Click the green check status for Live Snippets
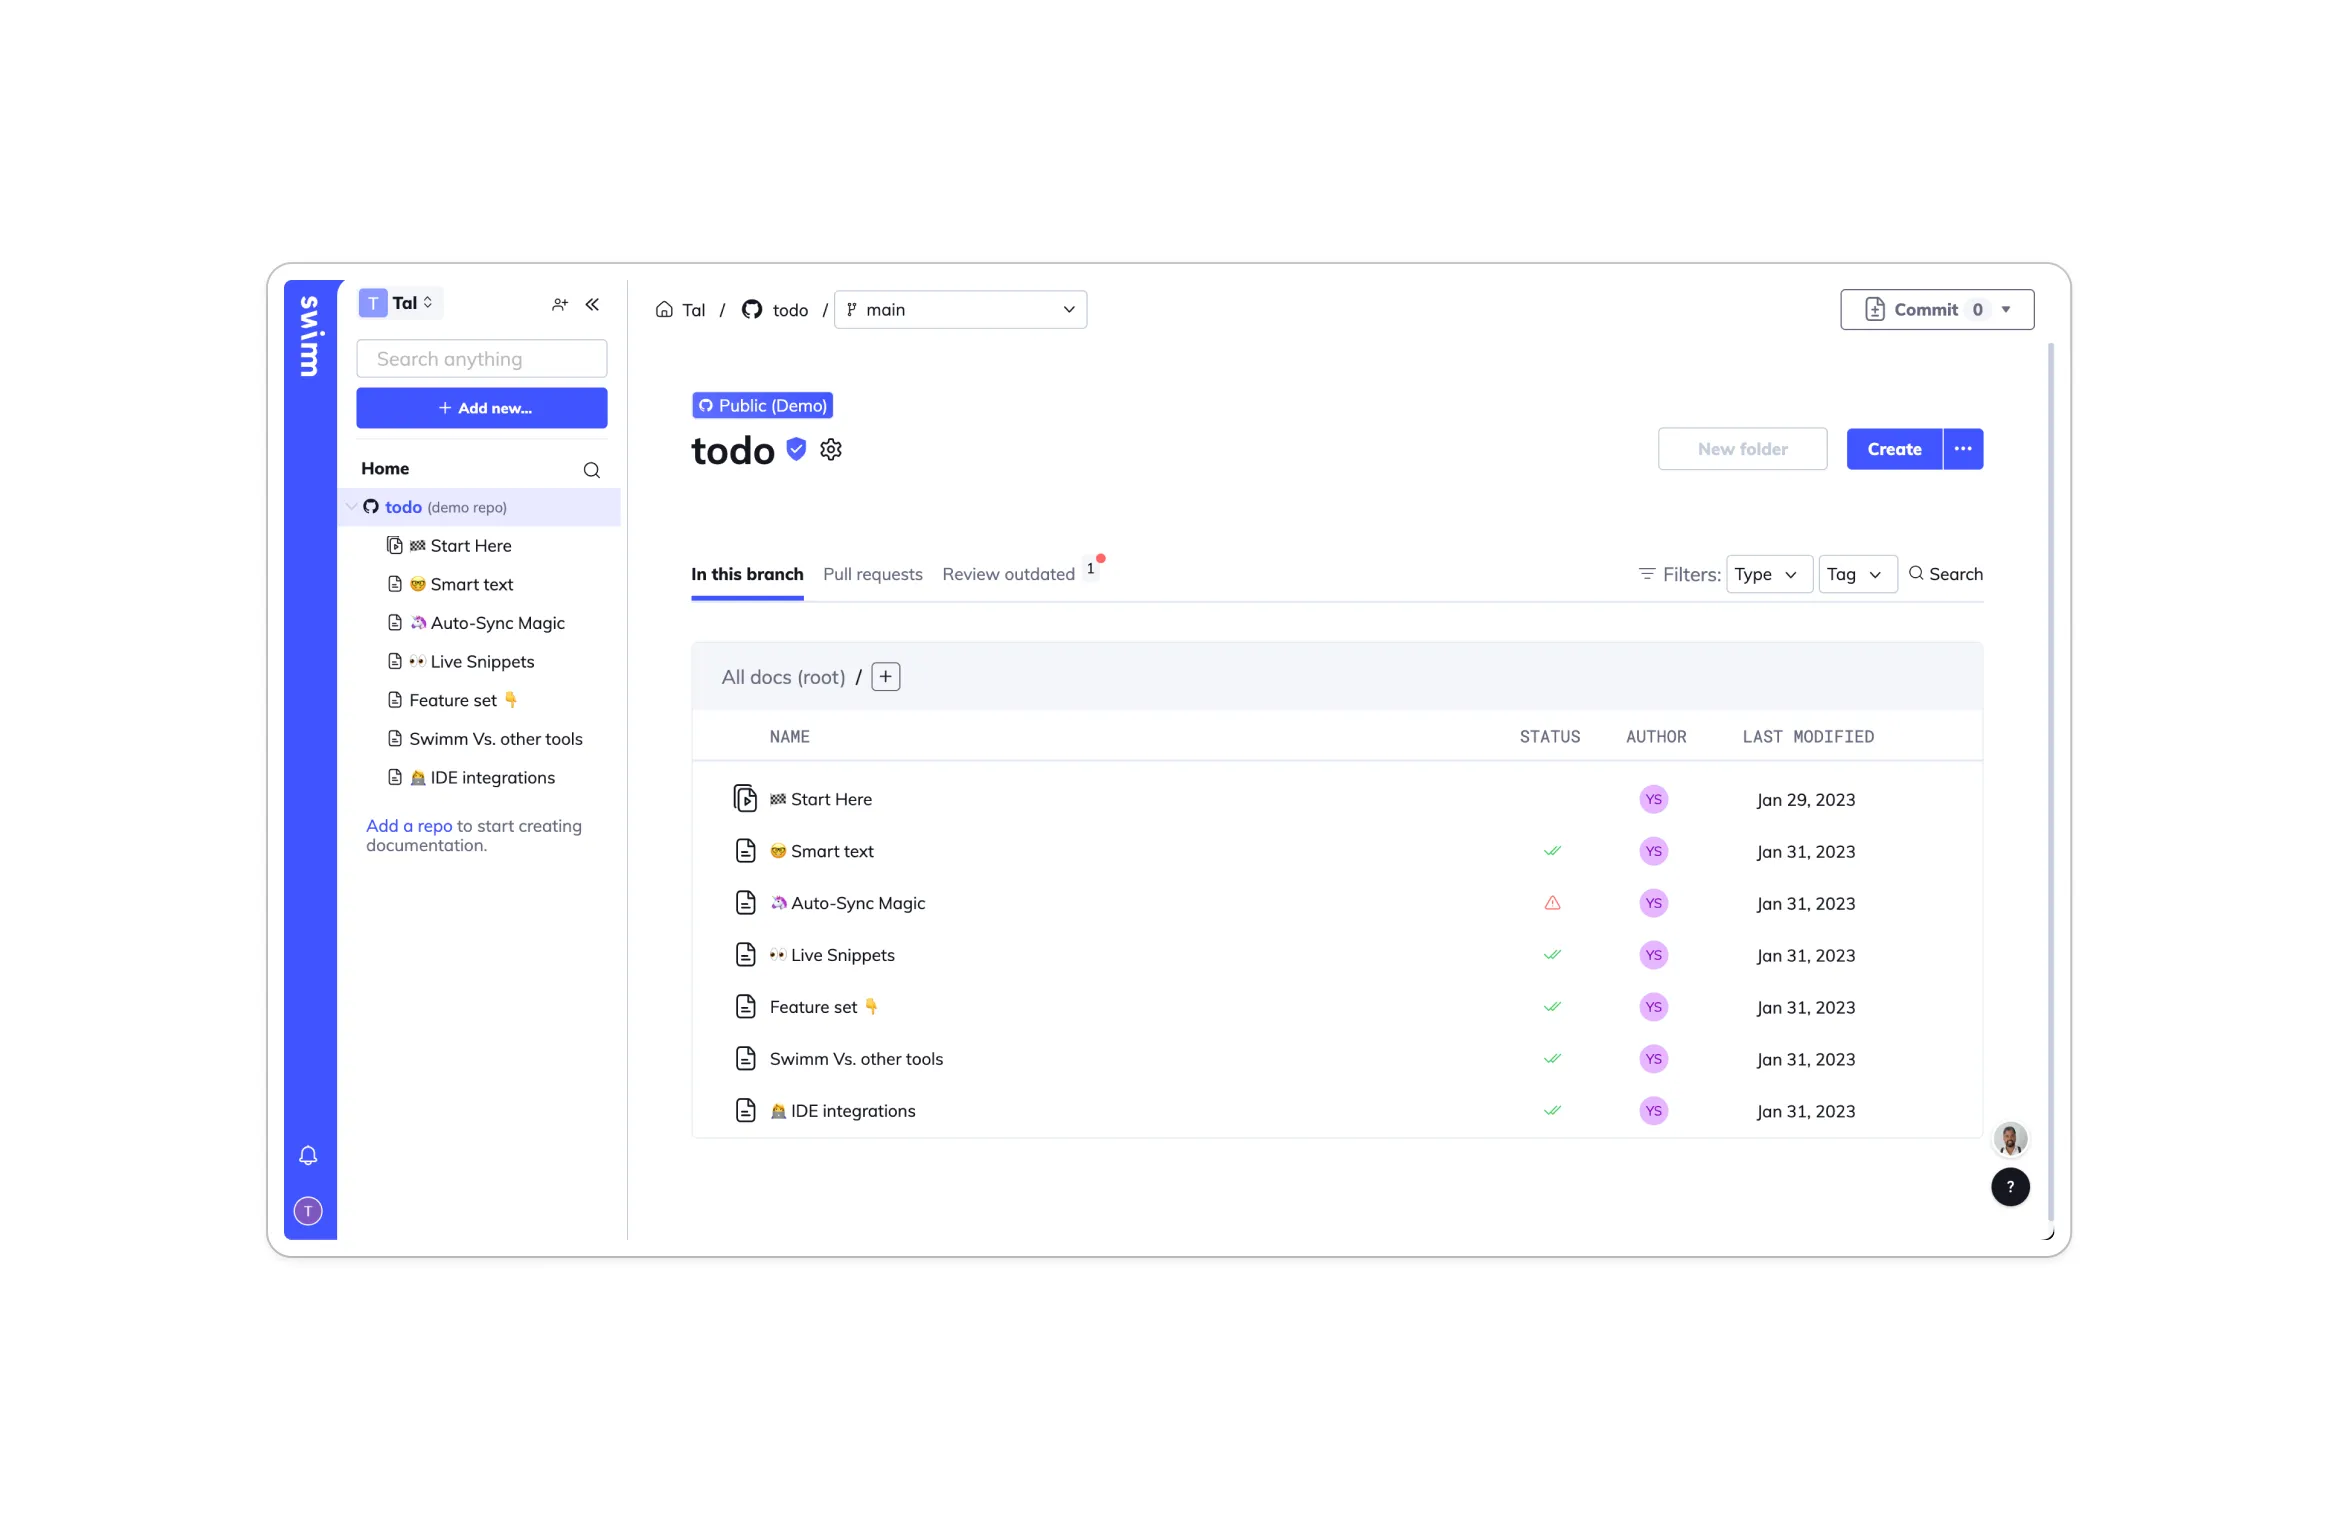2339x1528 pixels. point(1552,955)
